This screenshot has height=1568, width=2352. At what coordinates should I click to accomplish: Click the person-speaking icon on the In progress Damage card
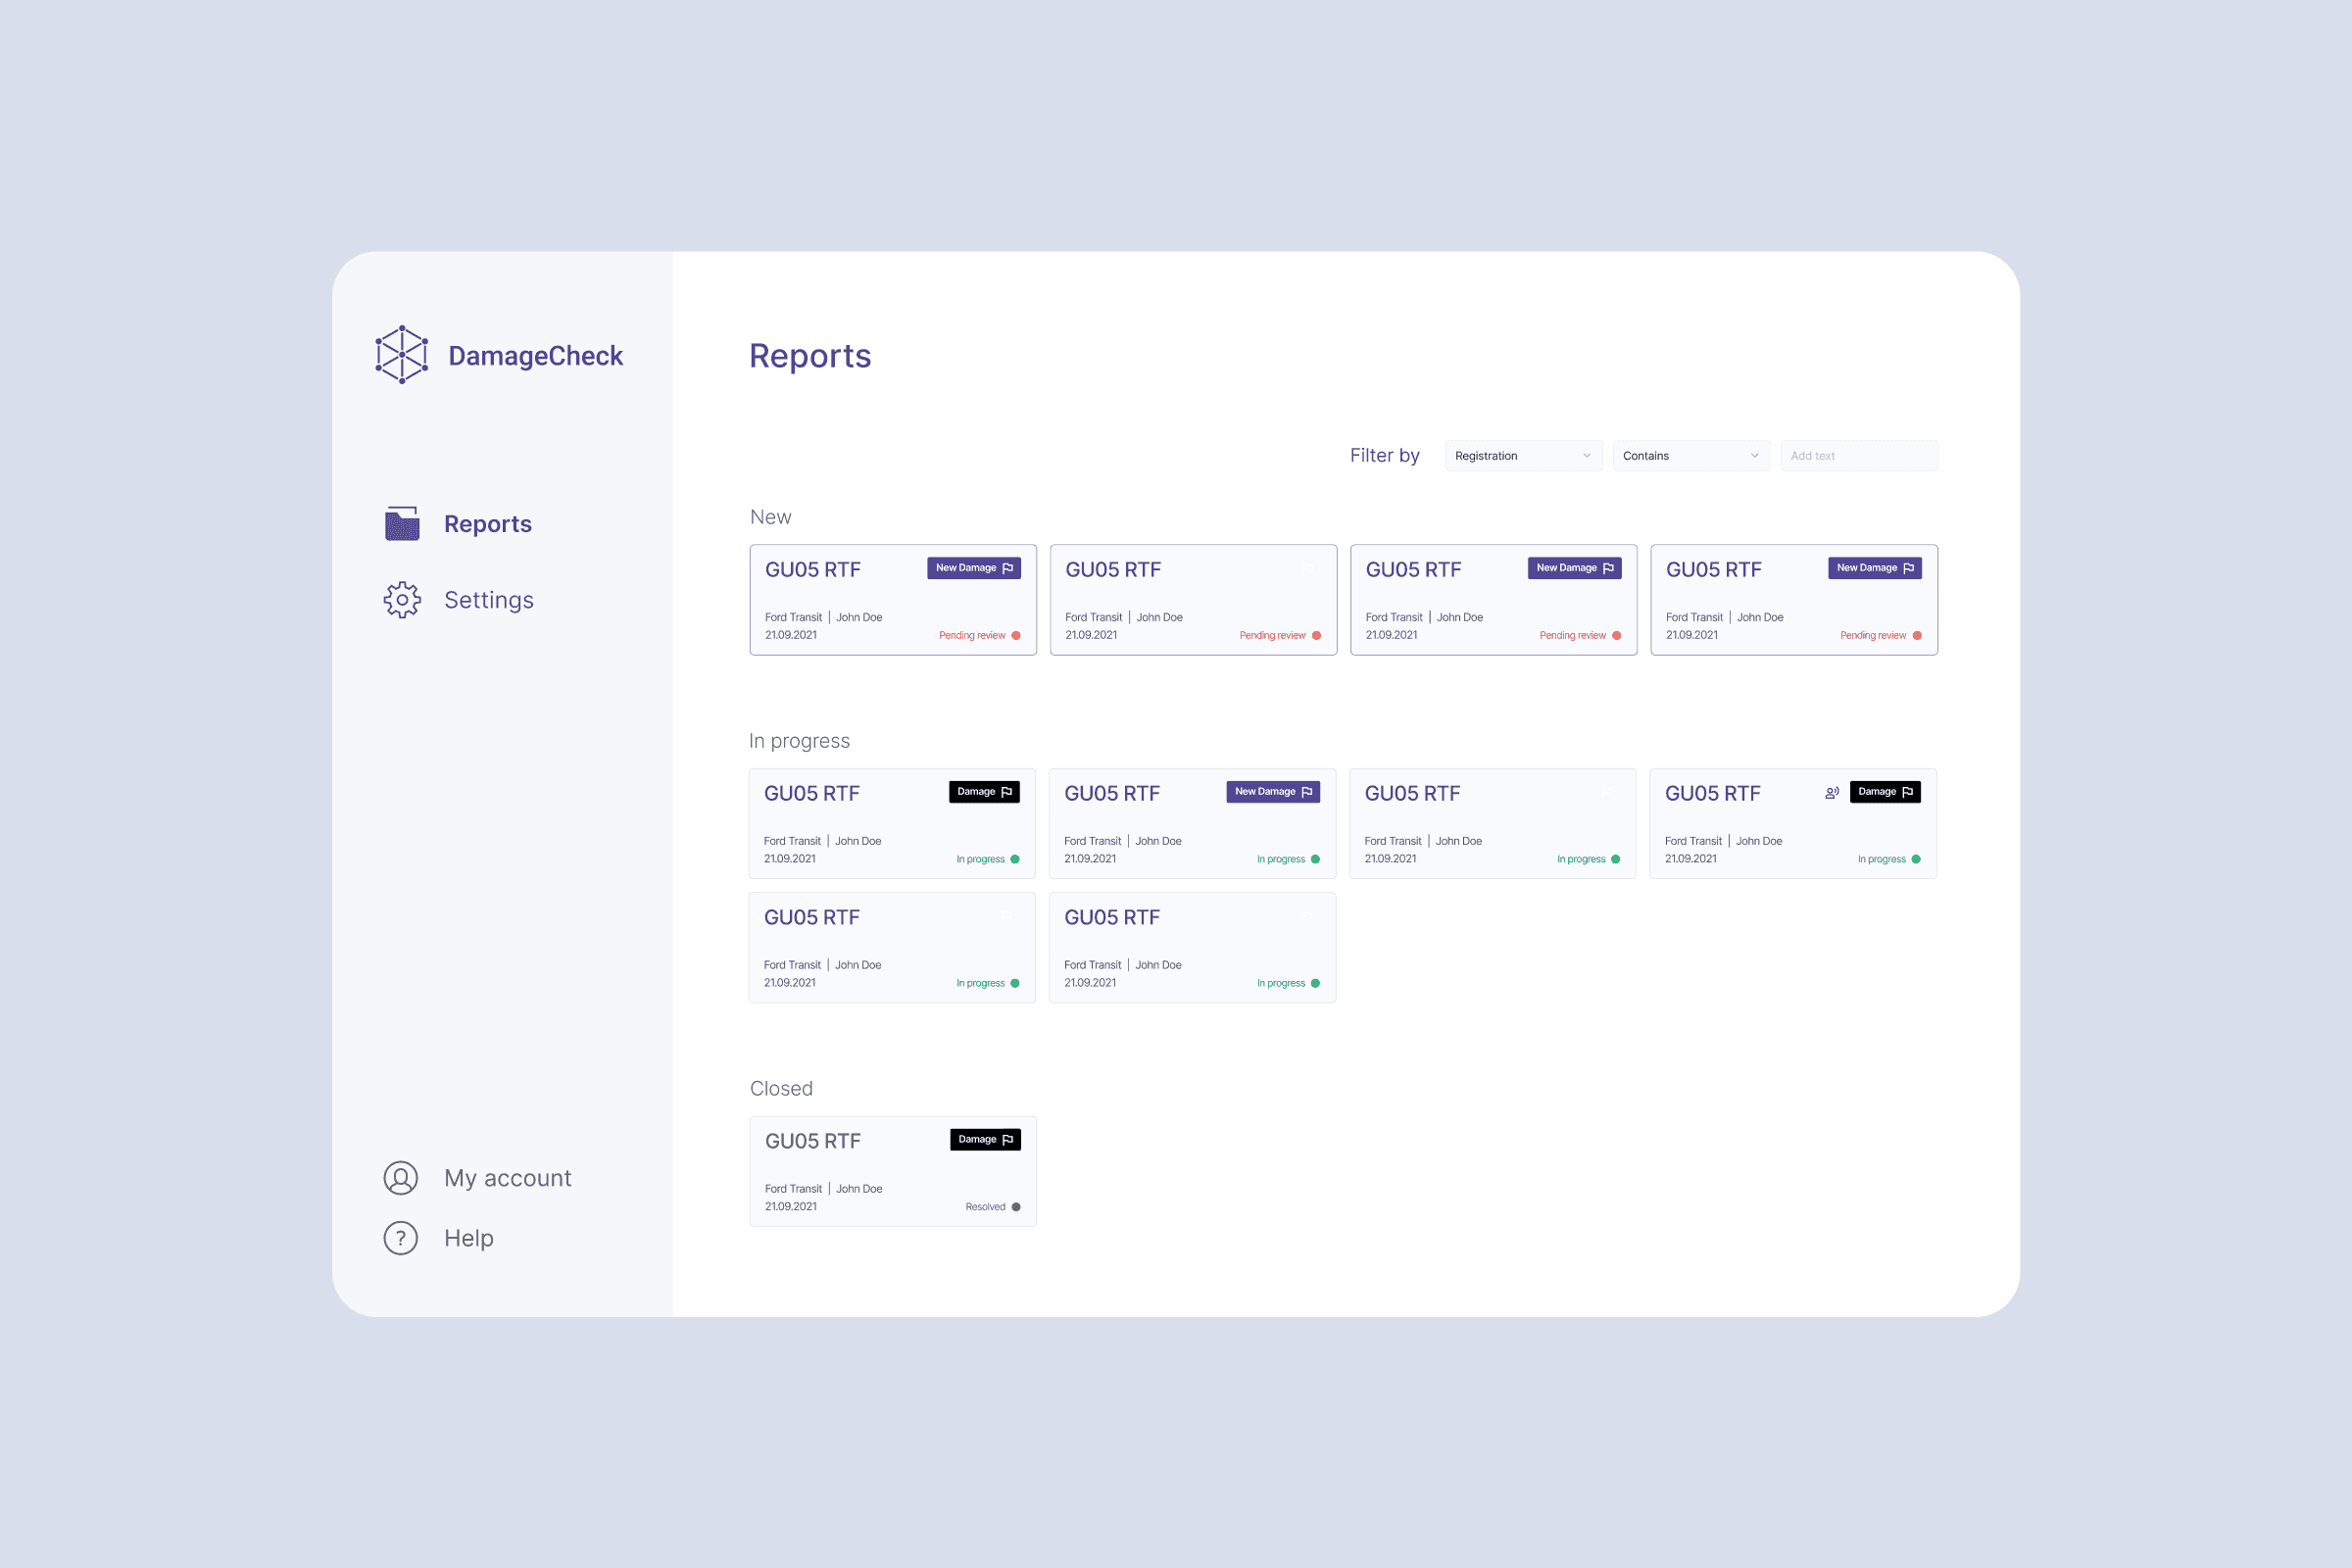click(1832, 791)
